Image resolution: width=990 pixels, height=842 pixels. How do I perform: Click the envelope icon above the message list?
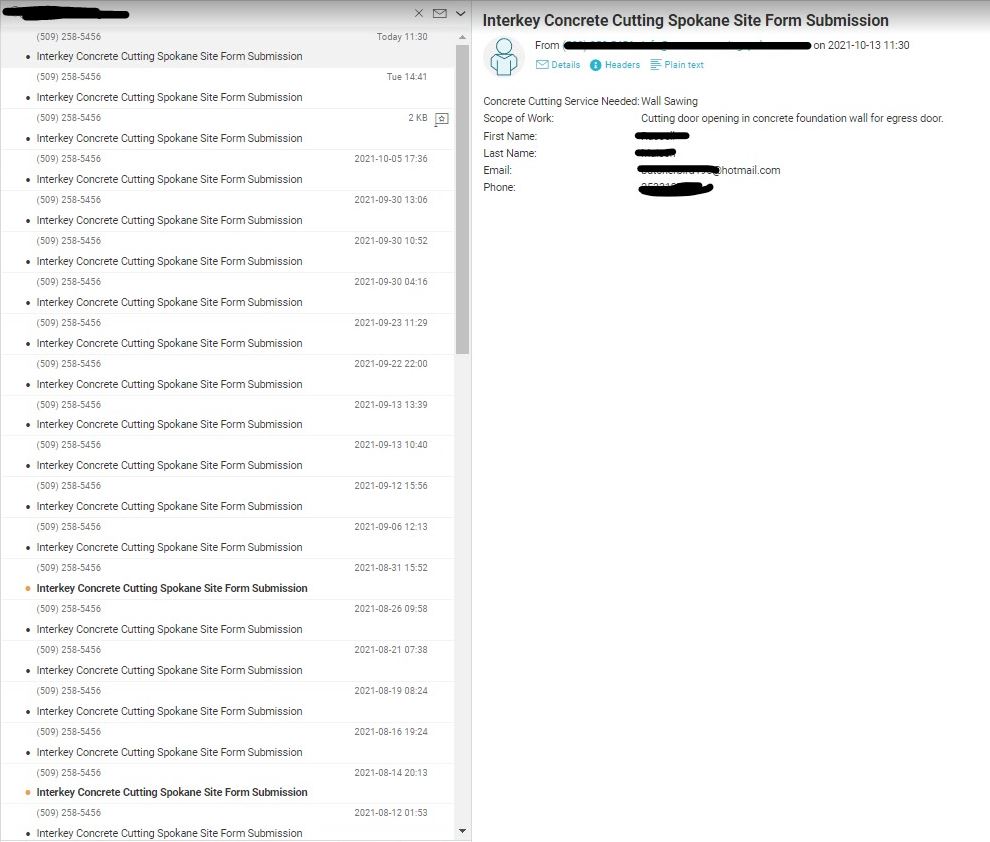(x=440, y=13)
